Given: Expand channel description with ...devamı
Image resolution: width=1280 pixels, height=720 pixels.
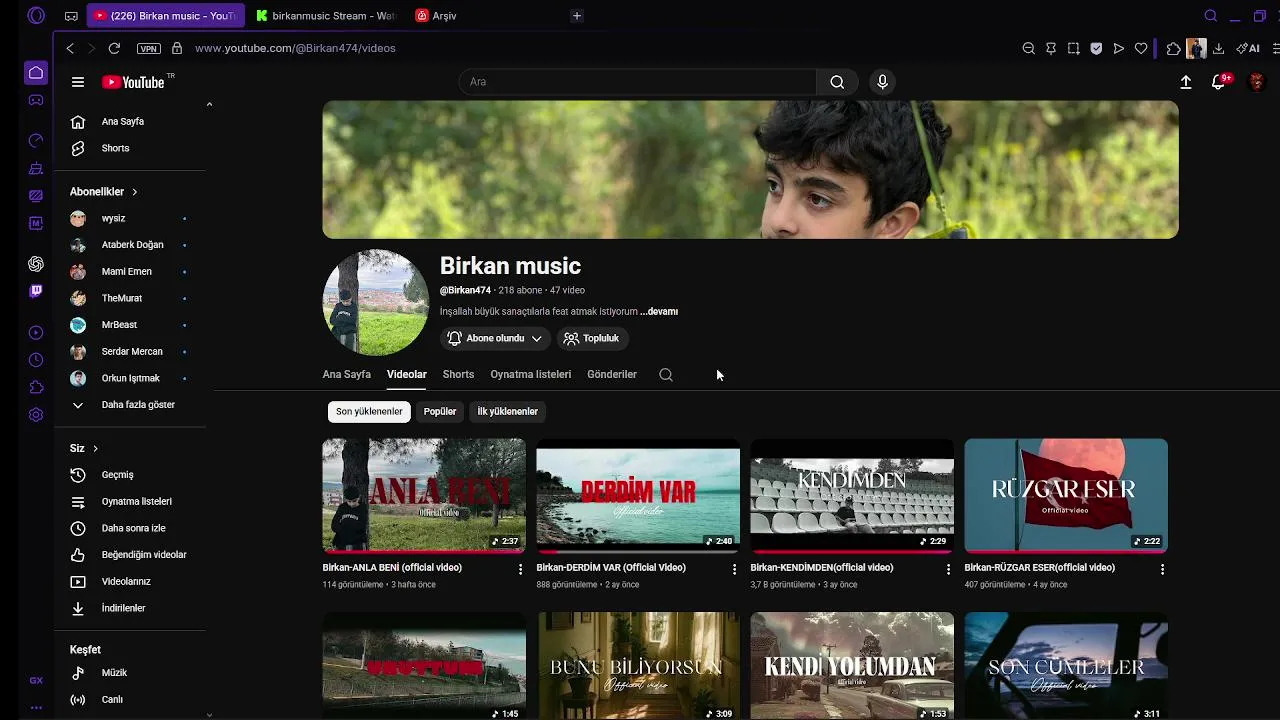Looking at the screenshot, I should click(x=659, y=312).
